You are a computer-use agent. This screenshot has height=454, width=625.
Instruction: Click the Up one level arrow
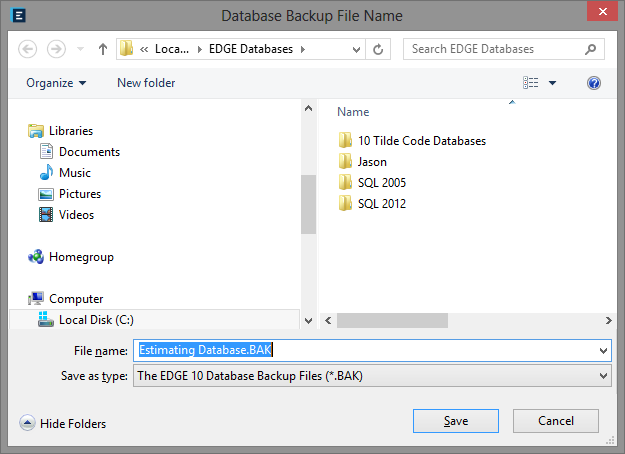(x=102, y=49)
